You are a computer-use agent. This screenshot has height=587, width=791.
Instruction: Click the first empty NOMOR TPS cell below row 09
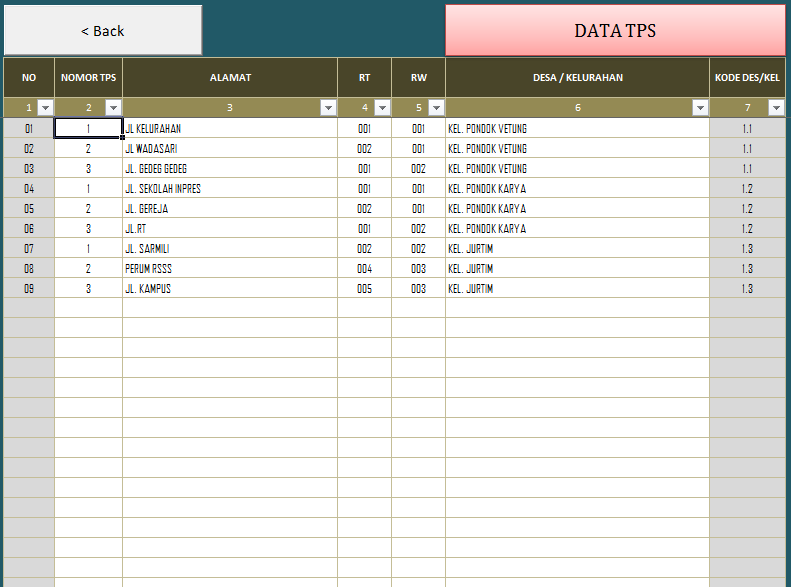click(x=88, y=308)
